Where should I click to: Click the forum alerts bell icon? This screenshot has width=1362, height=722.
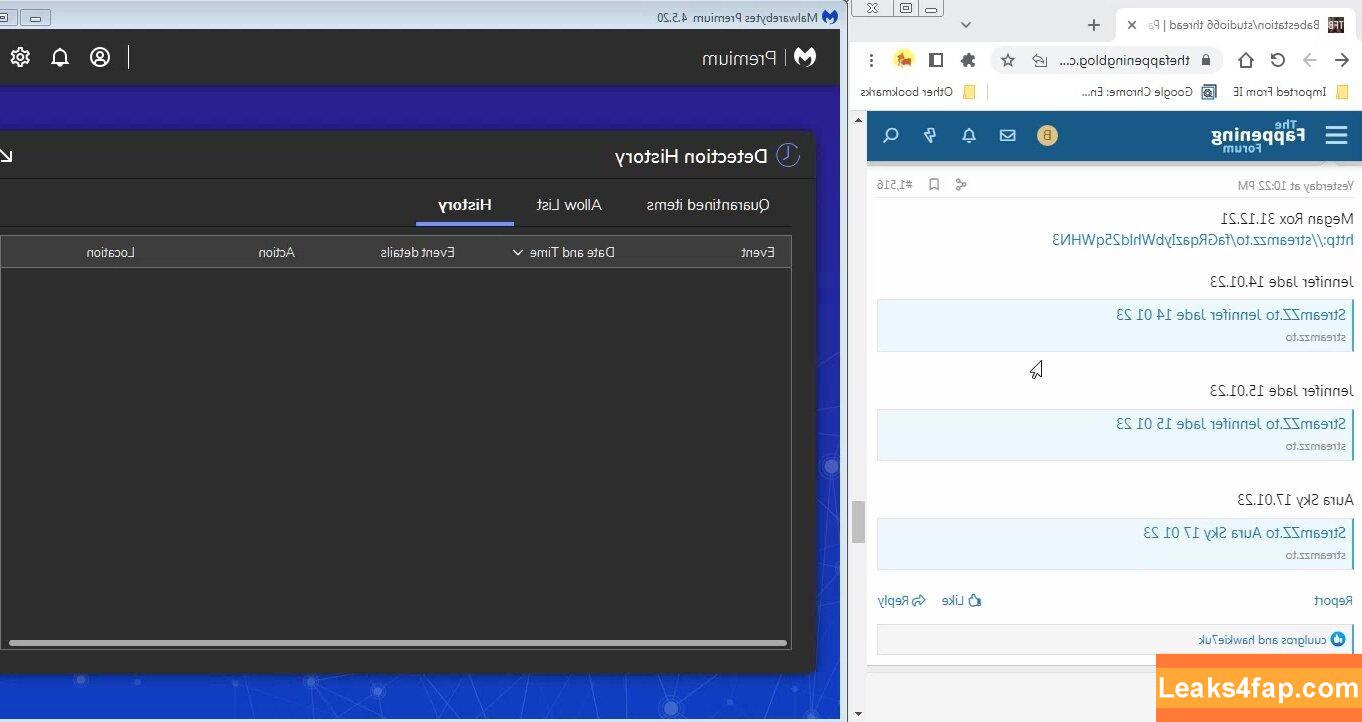968,135
